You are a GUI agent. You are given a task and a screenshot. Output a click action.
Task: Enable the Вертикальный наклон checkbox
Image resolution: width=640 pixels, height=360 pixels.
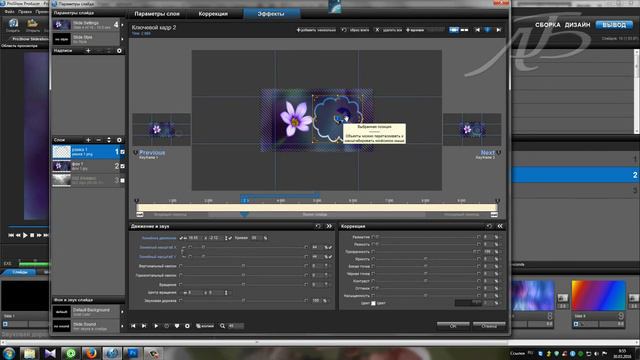coord(180,266)
